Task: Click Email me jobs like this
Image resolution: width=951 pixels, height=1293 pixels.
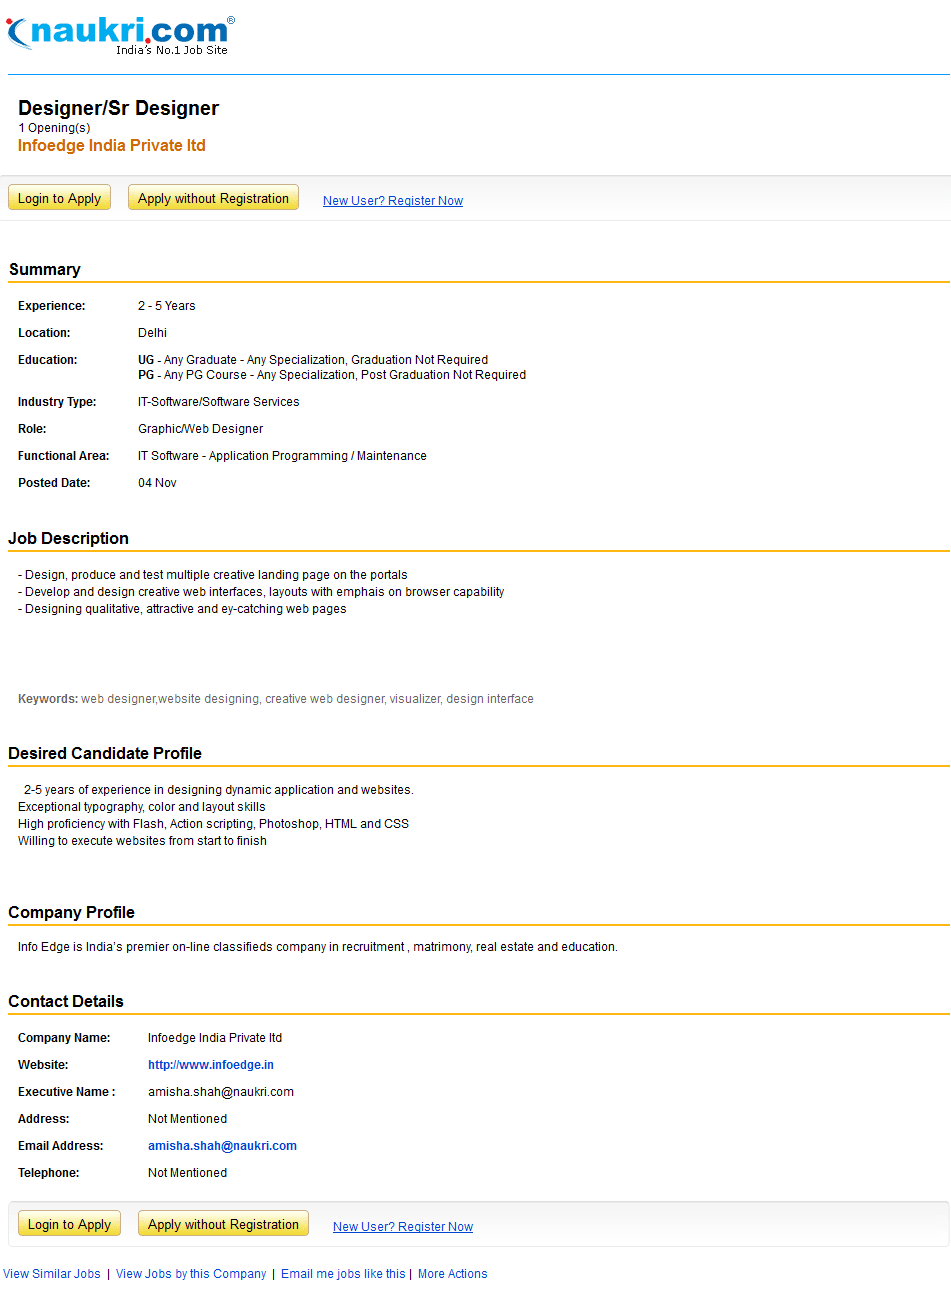Action: point(343,1274)
